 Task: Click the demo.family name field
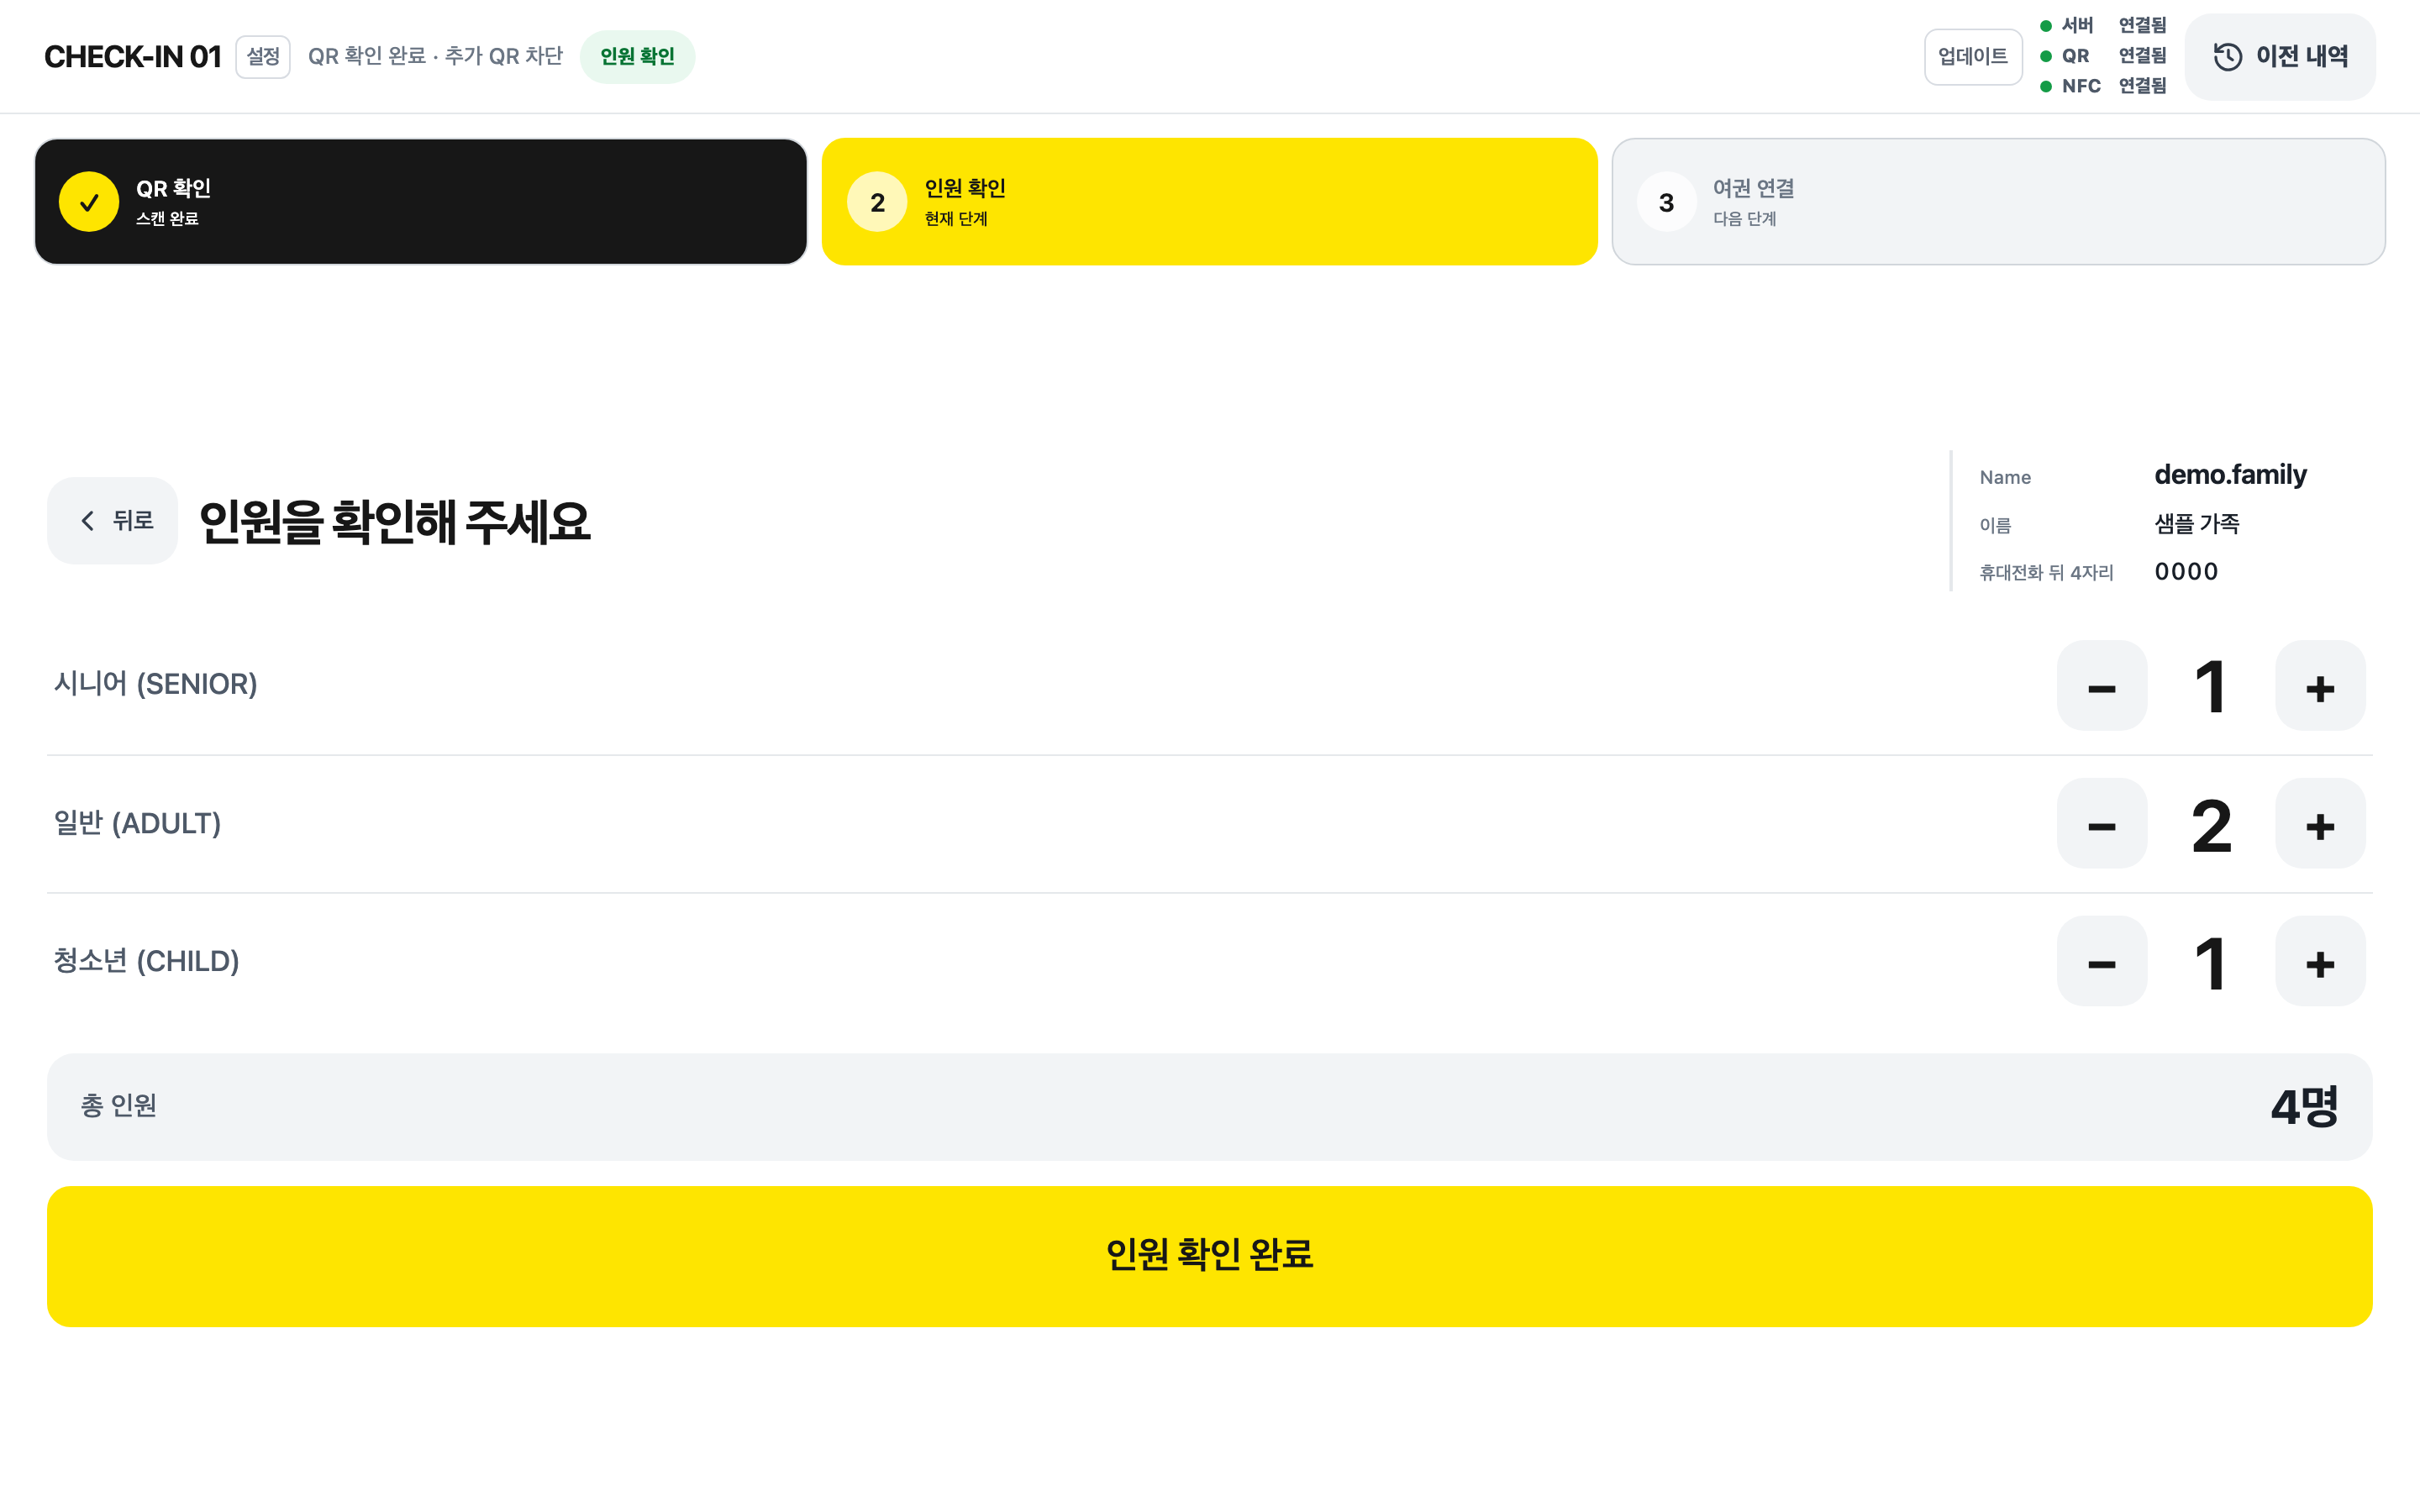click(x=2230, y=475)
